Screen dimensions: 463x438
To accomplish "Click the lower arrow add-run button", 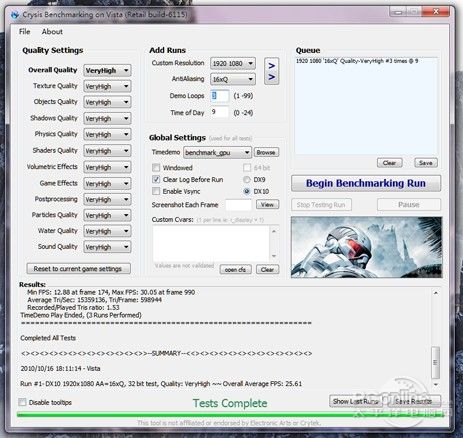I will click(x=272, y=77).
